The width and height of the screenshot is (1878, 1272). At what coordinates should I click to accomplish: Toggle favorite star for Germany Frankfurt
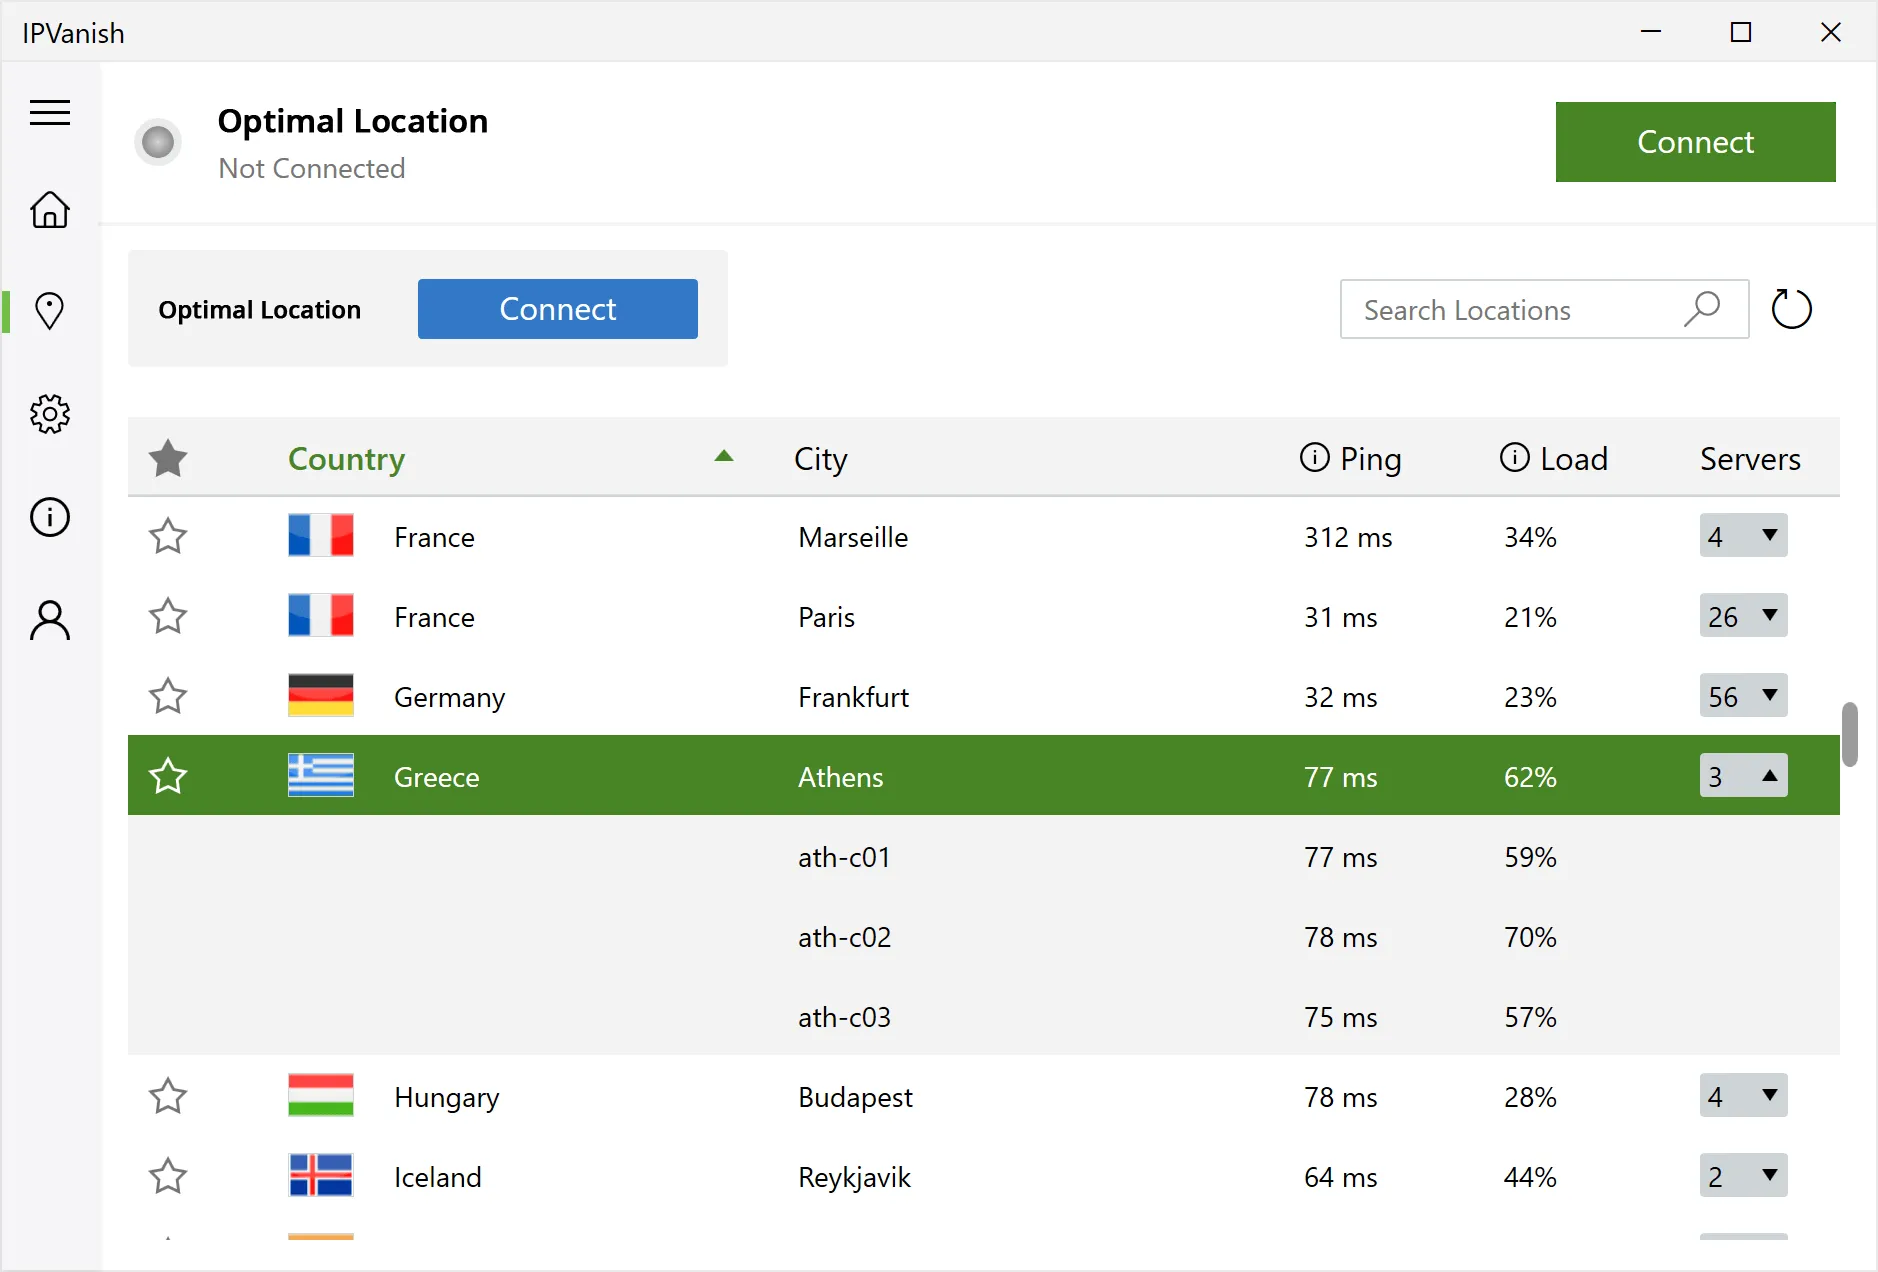click(x=168, y=697)
